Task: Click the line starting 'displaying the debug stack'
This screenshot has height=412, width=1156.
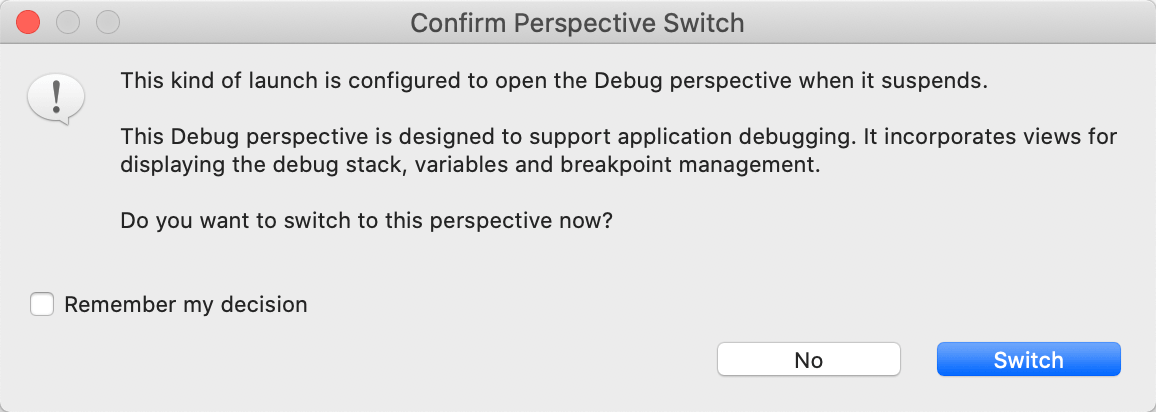Action: [470, 165]
